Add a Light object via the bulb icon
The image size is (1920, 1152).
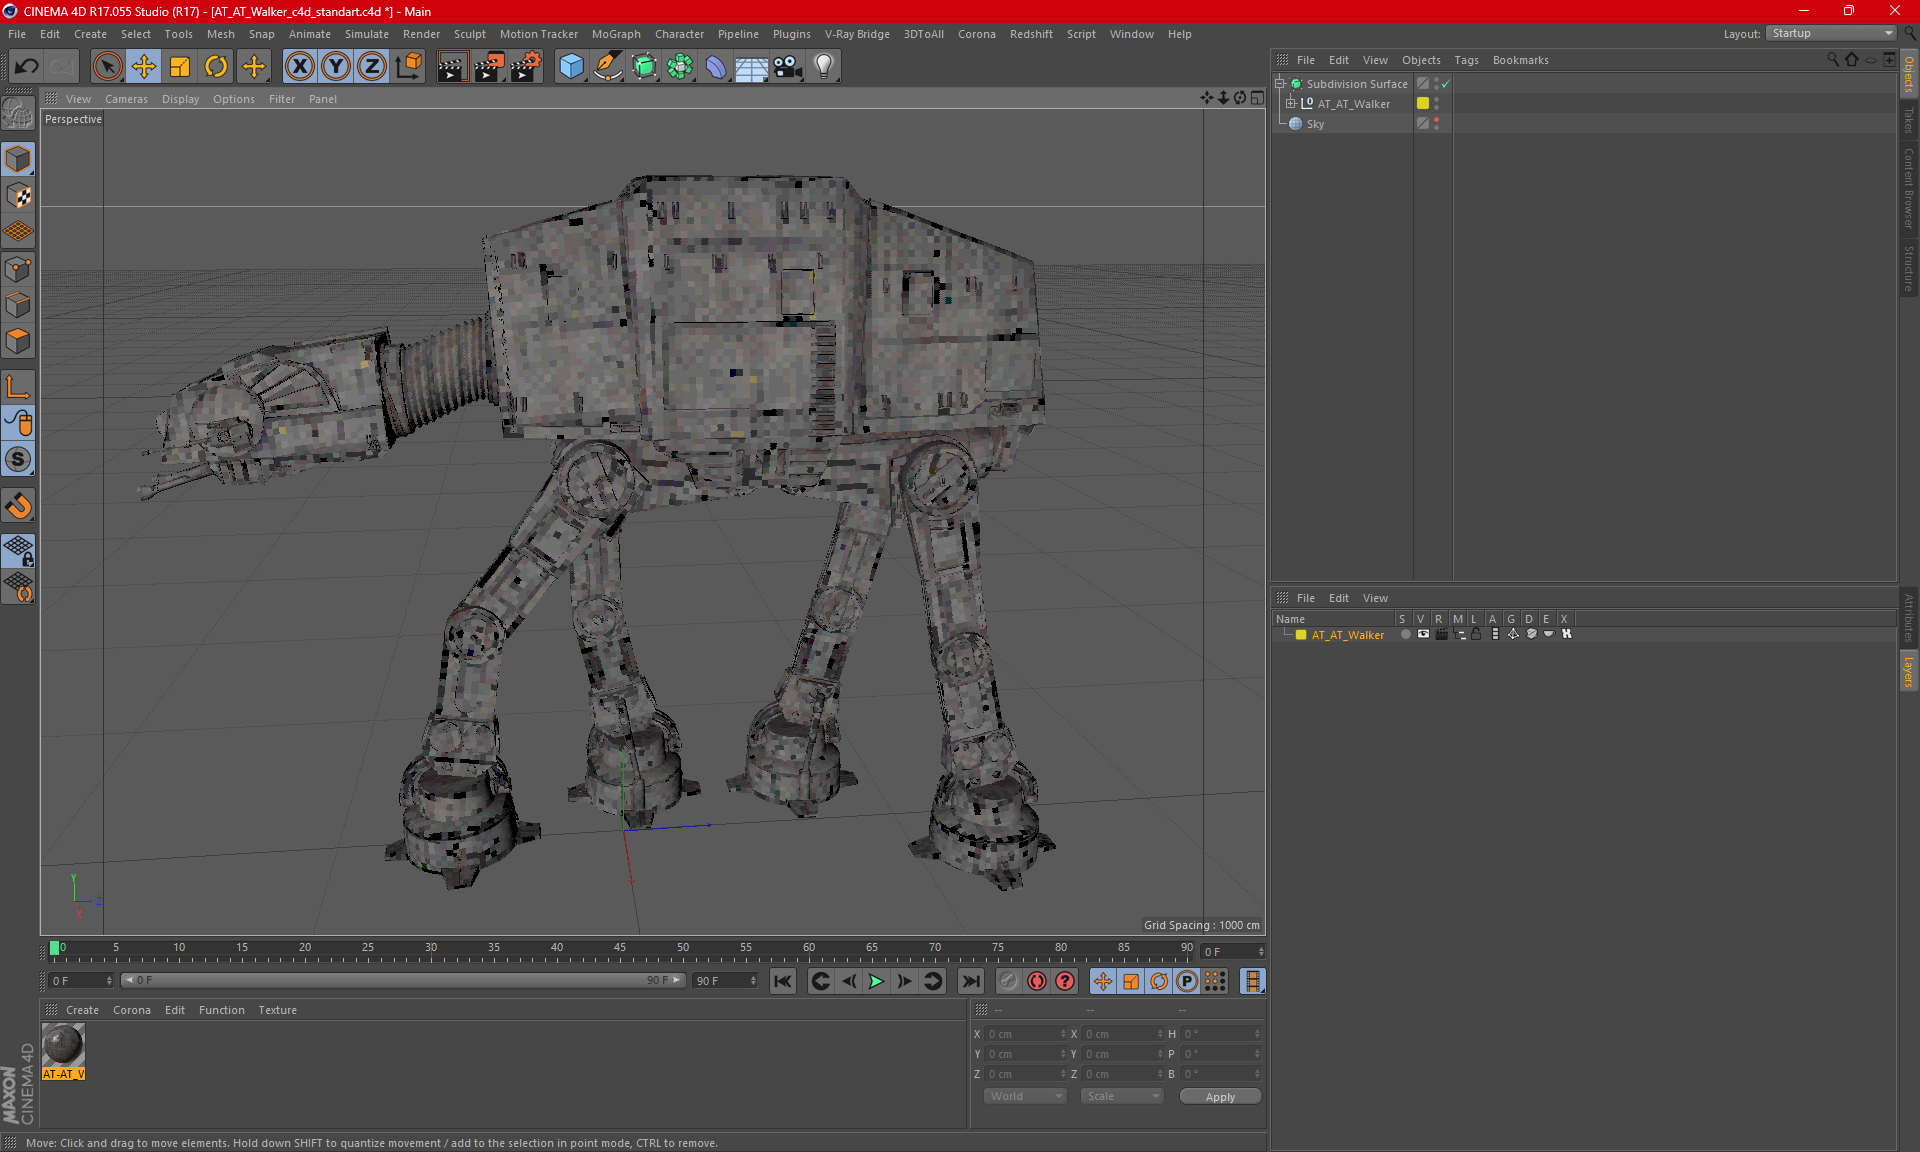824,67
